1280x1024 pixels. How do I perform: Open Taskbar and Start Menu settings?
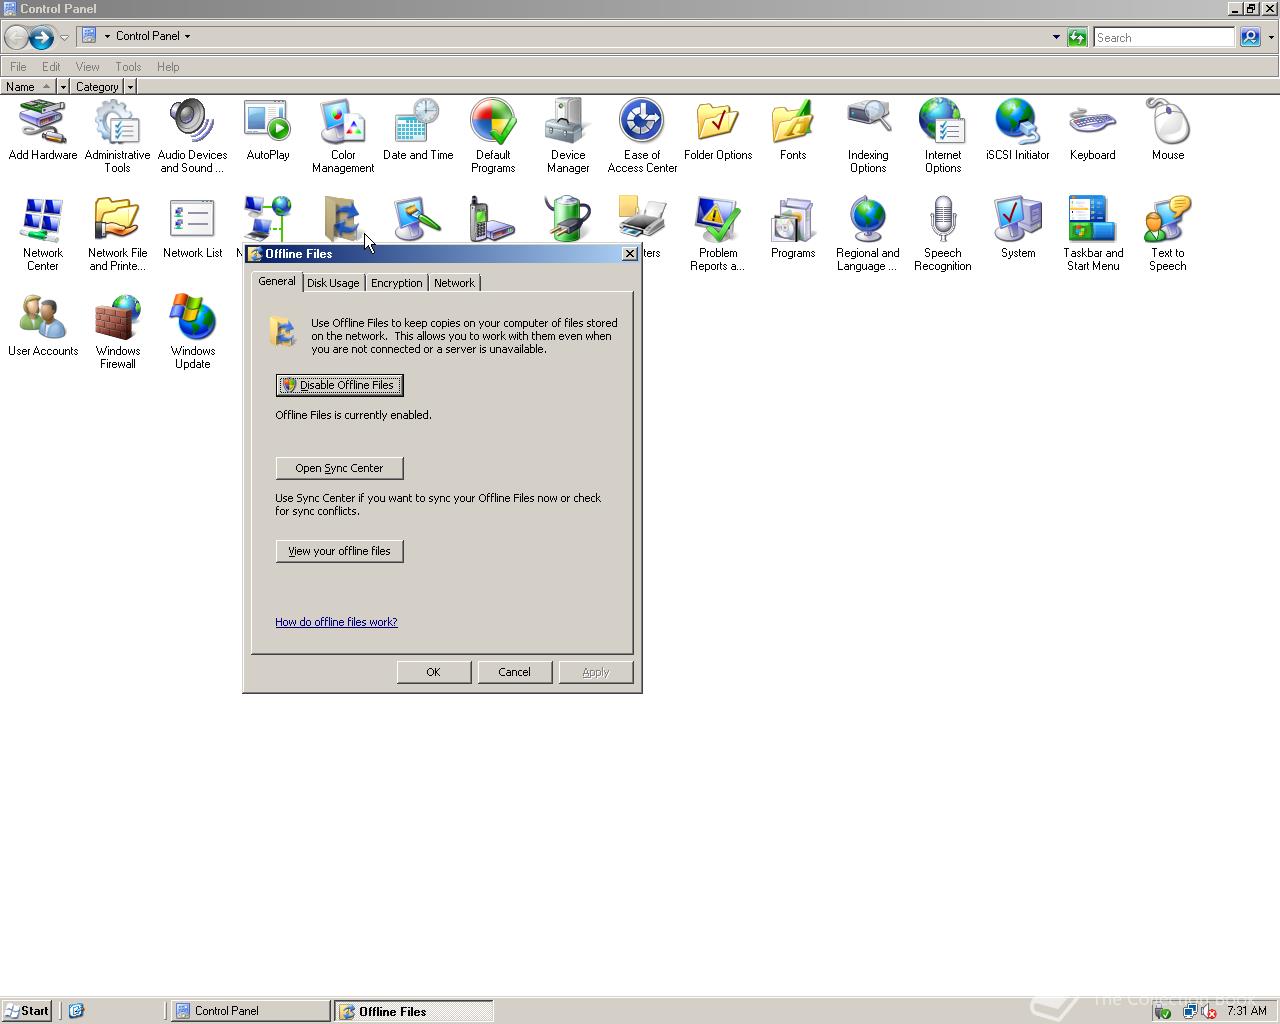click(1093, 235)
